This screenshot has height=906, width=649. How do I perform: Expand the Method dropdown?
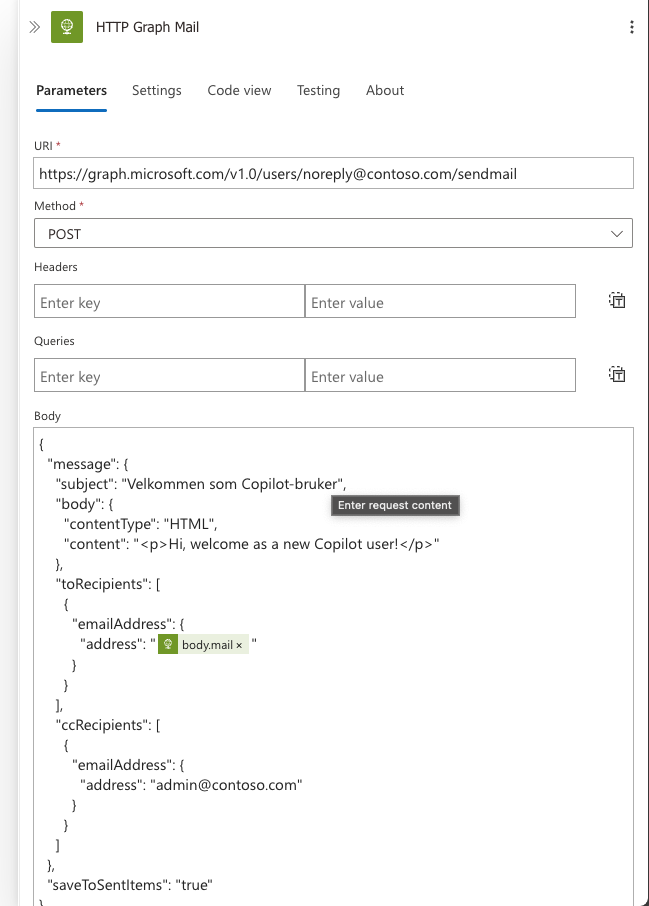point(616,234)
